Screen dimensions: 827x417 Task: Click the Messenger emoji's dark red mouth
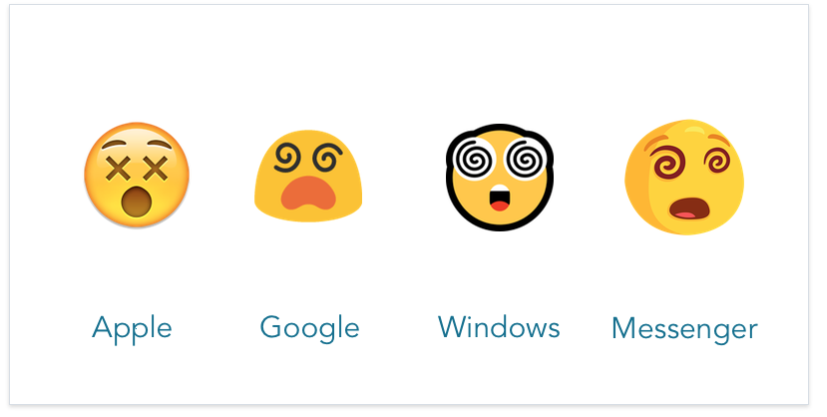689,208
